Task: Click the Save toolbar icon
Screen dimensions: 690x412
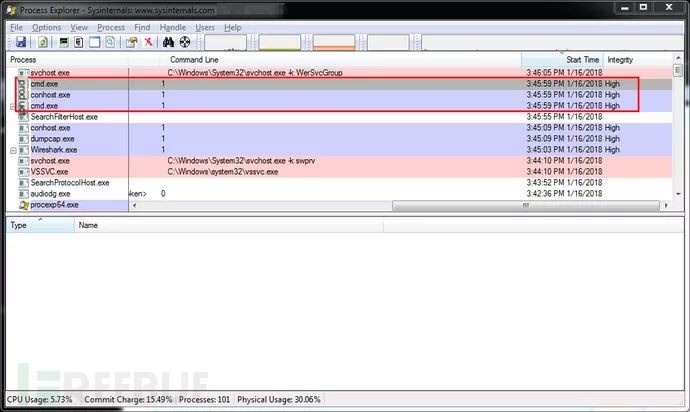Action: point(21,42)
